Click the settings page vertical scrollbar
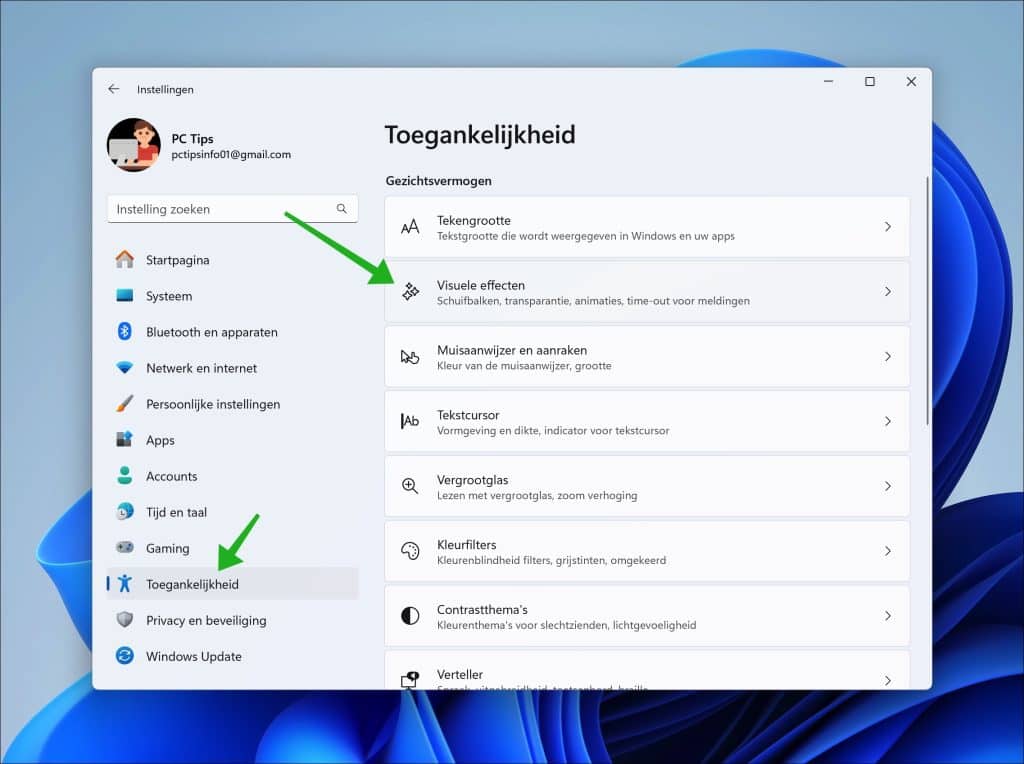 [927, 302]
